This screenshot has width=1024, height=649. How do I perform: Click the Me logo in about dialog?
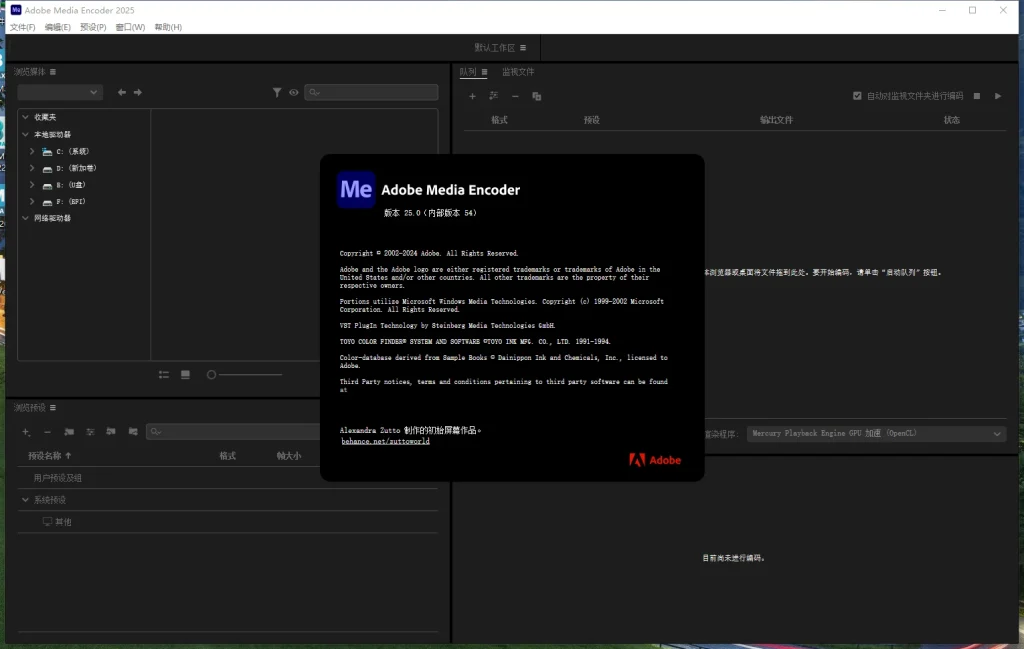tap(356, 189)
